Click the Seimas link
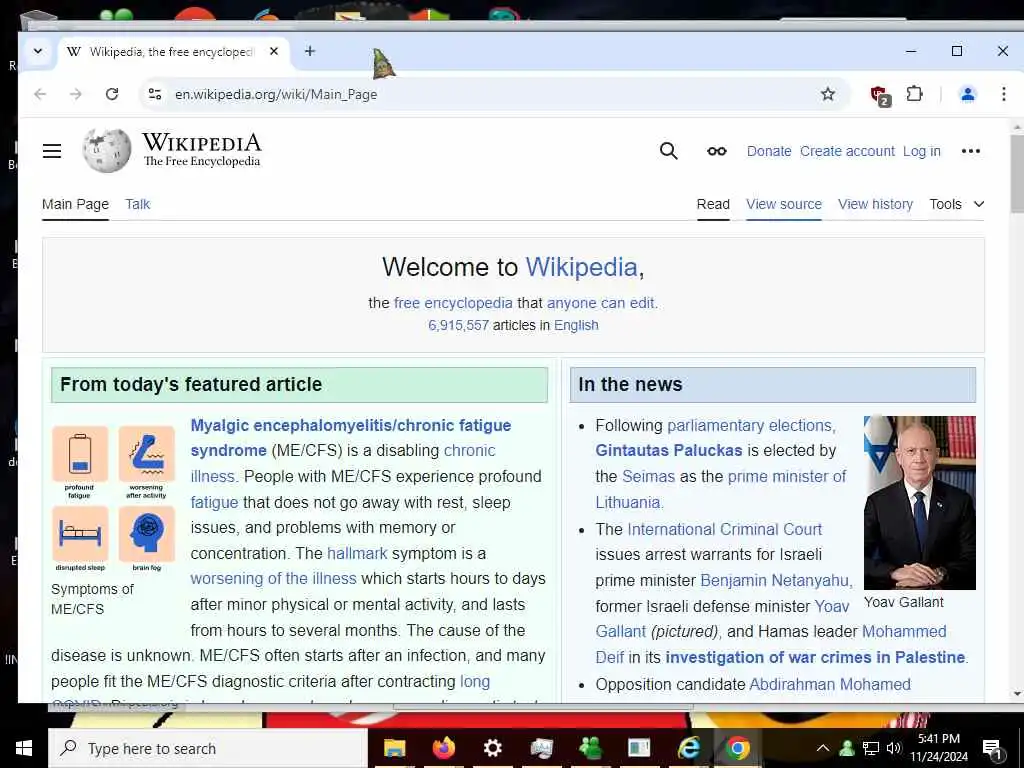1024x768 pixels. coord(648,477)
